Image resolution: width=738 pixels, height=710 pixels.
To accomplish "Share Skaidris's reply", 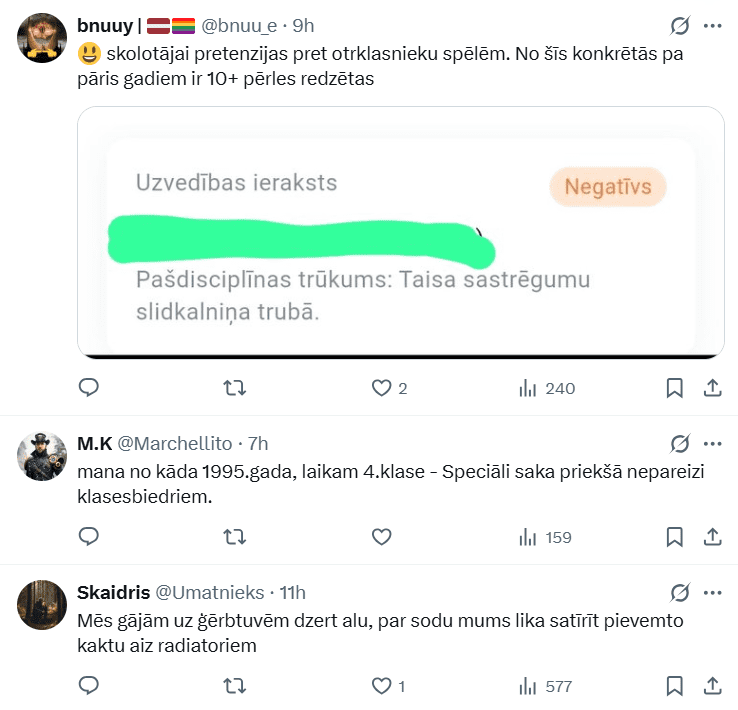I will coord(713,686).
